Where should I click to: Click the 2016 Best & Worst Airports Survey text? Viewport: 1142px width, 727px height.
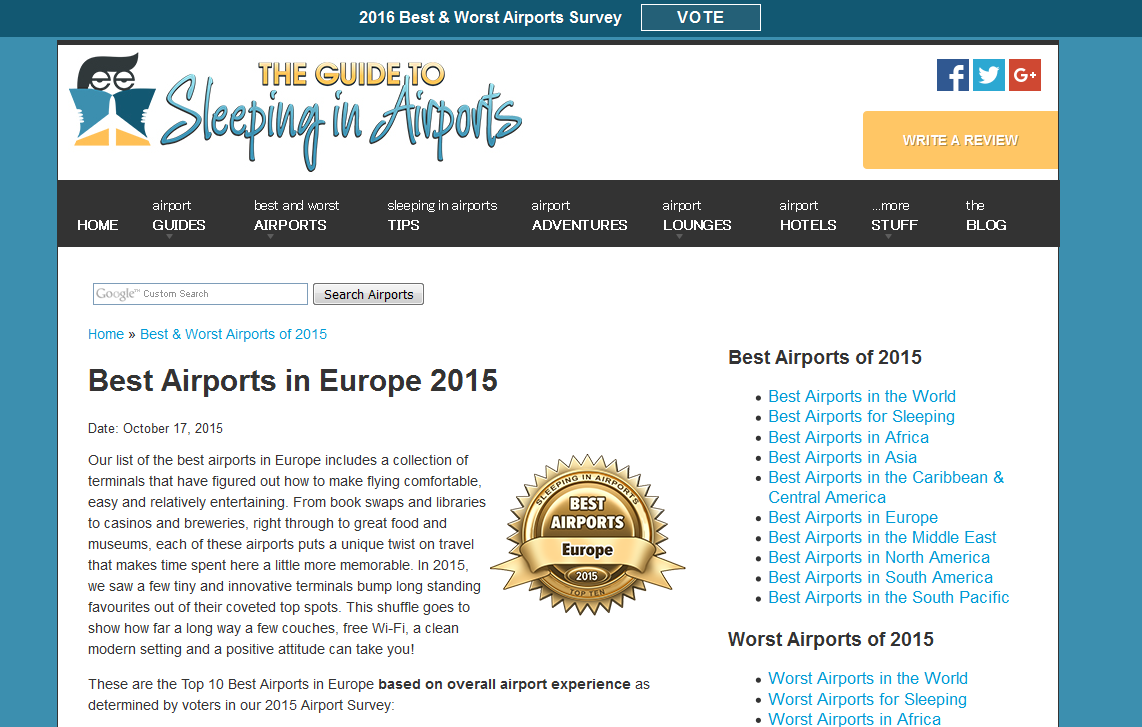(490, 17)
